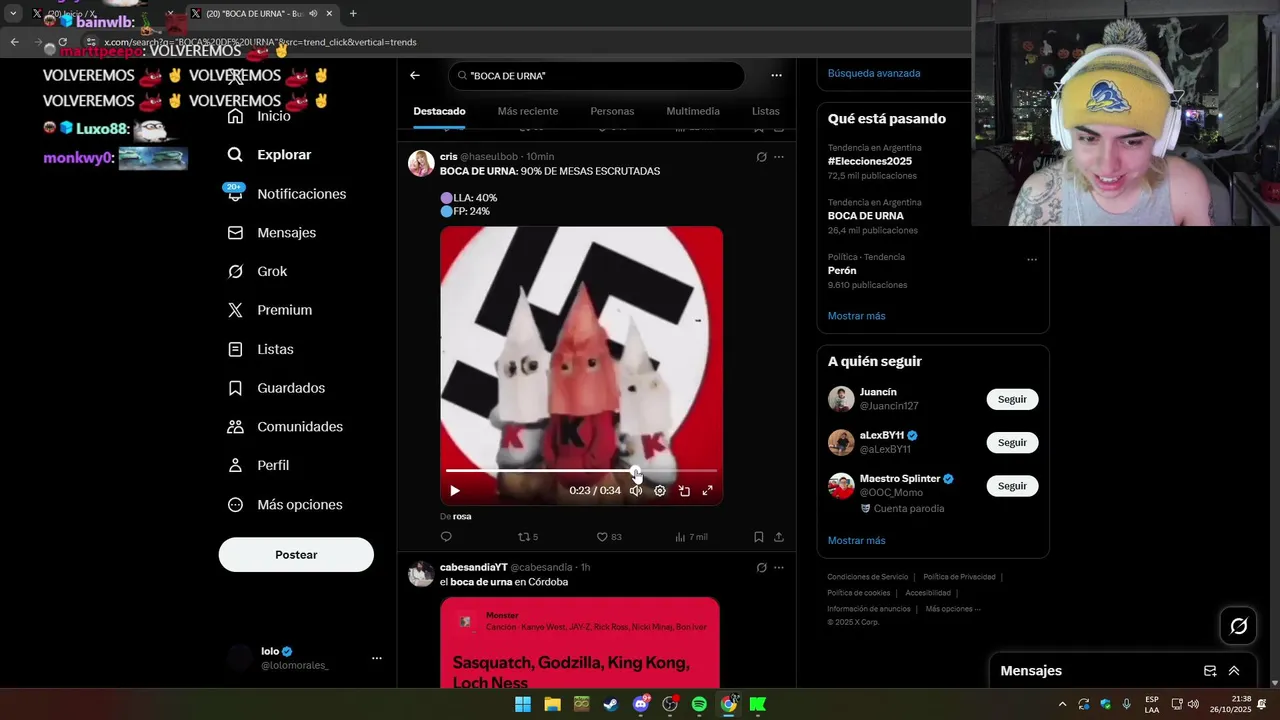Image resolution: width=1280 pixels, height=720 pixels.
Task: Reply to the cris post
Action: [x=446, y=537]
